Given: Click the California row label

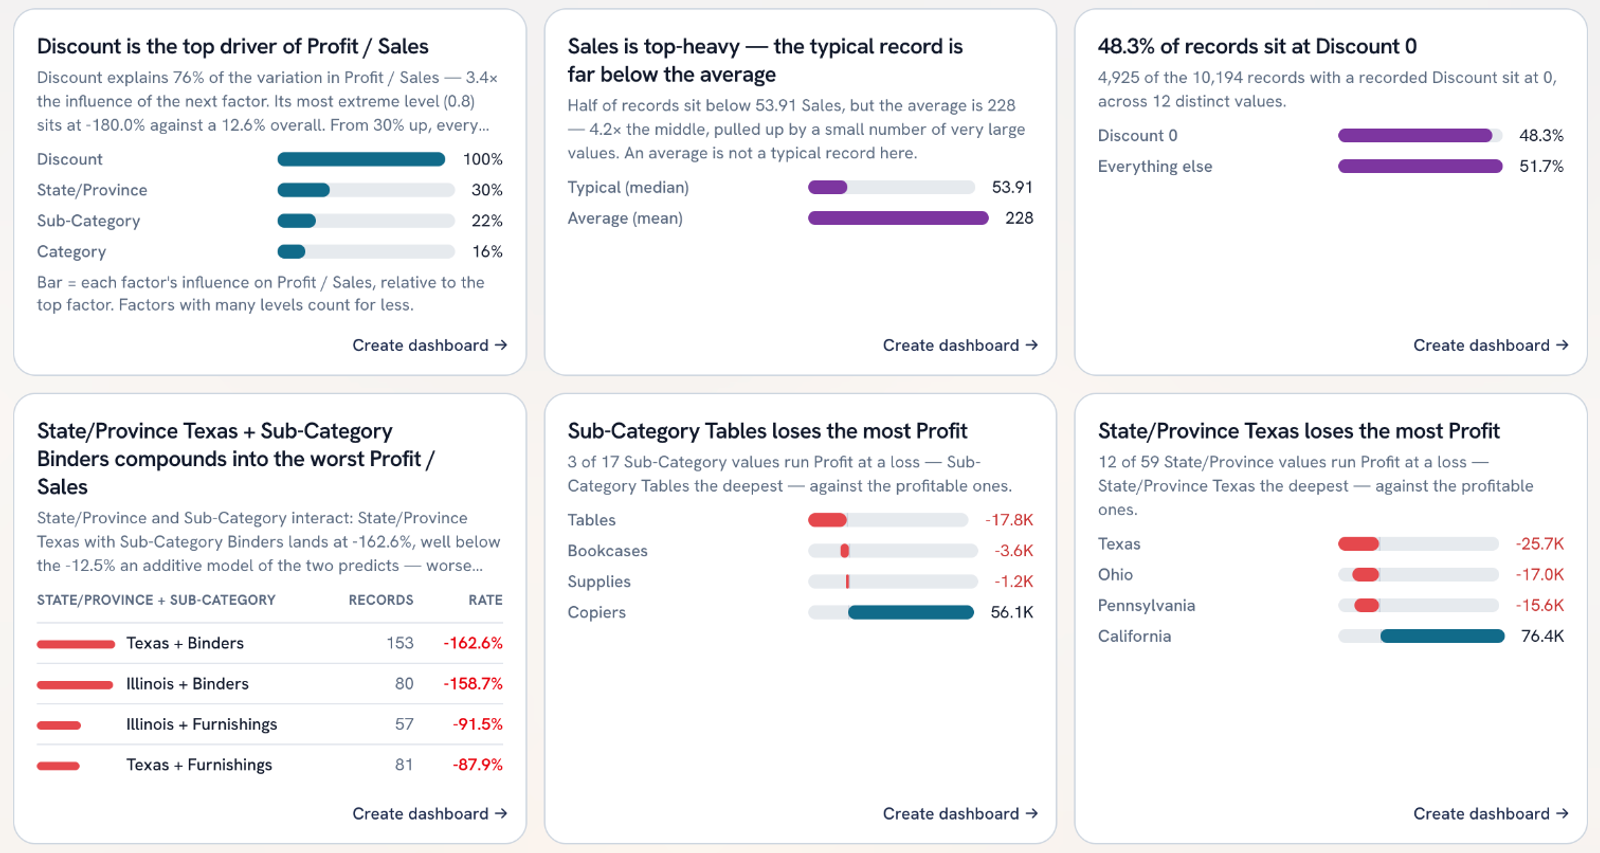Looking at the screenshot, I should (x=1134, y=636).
